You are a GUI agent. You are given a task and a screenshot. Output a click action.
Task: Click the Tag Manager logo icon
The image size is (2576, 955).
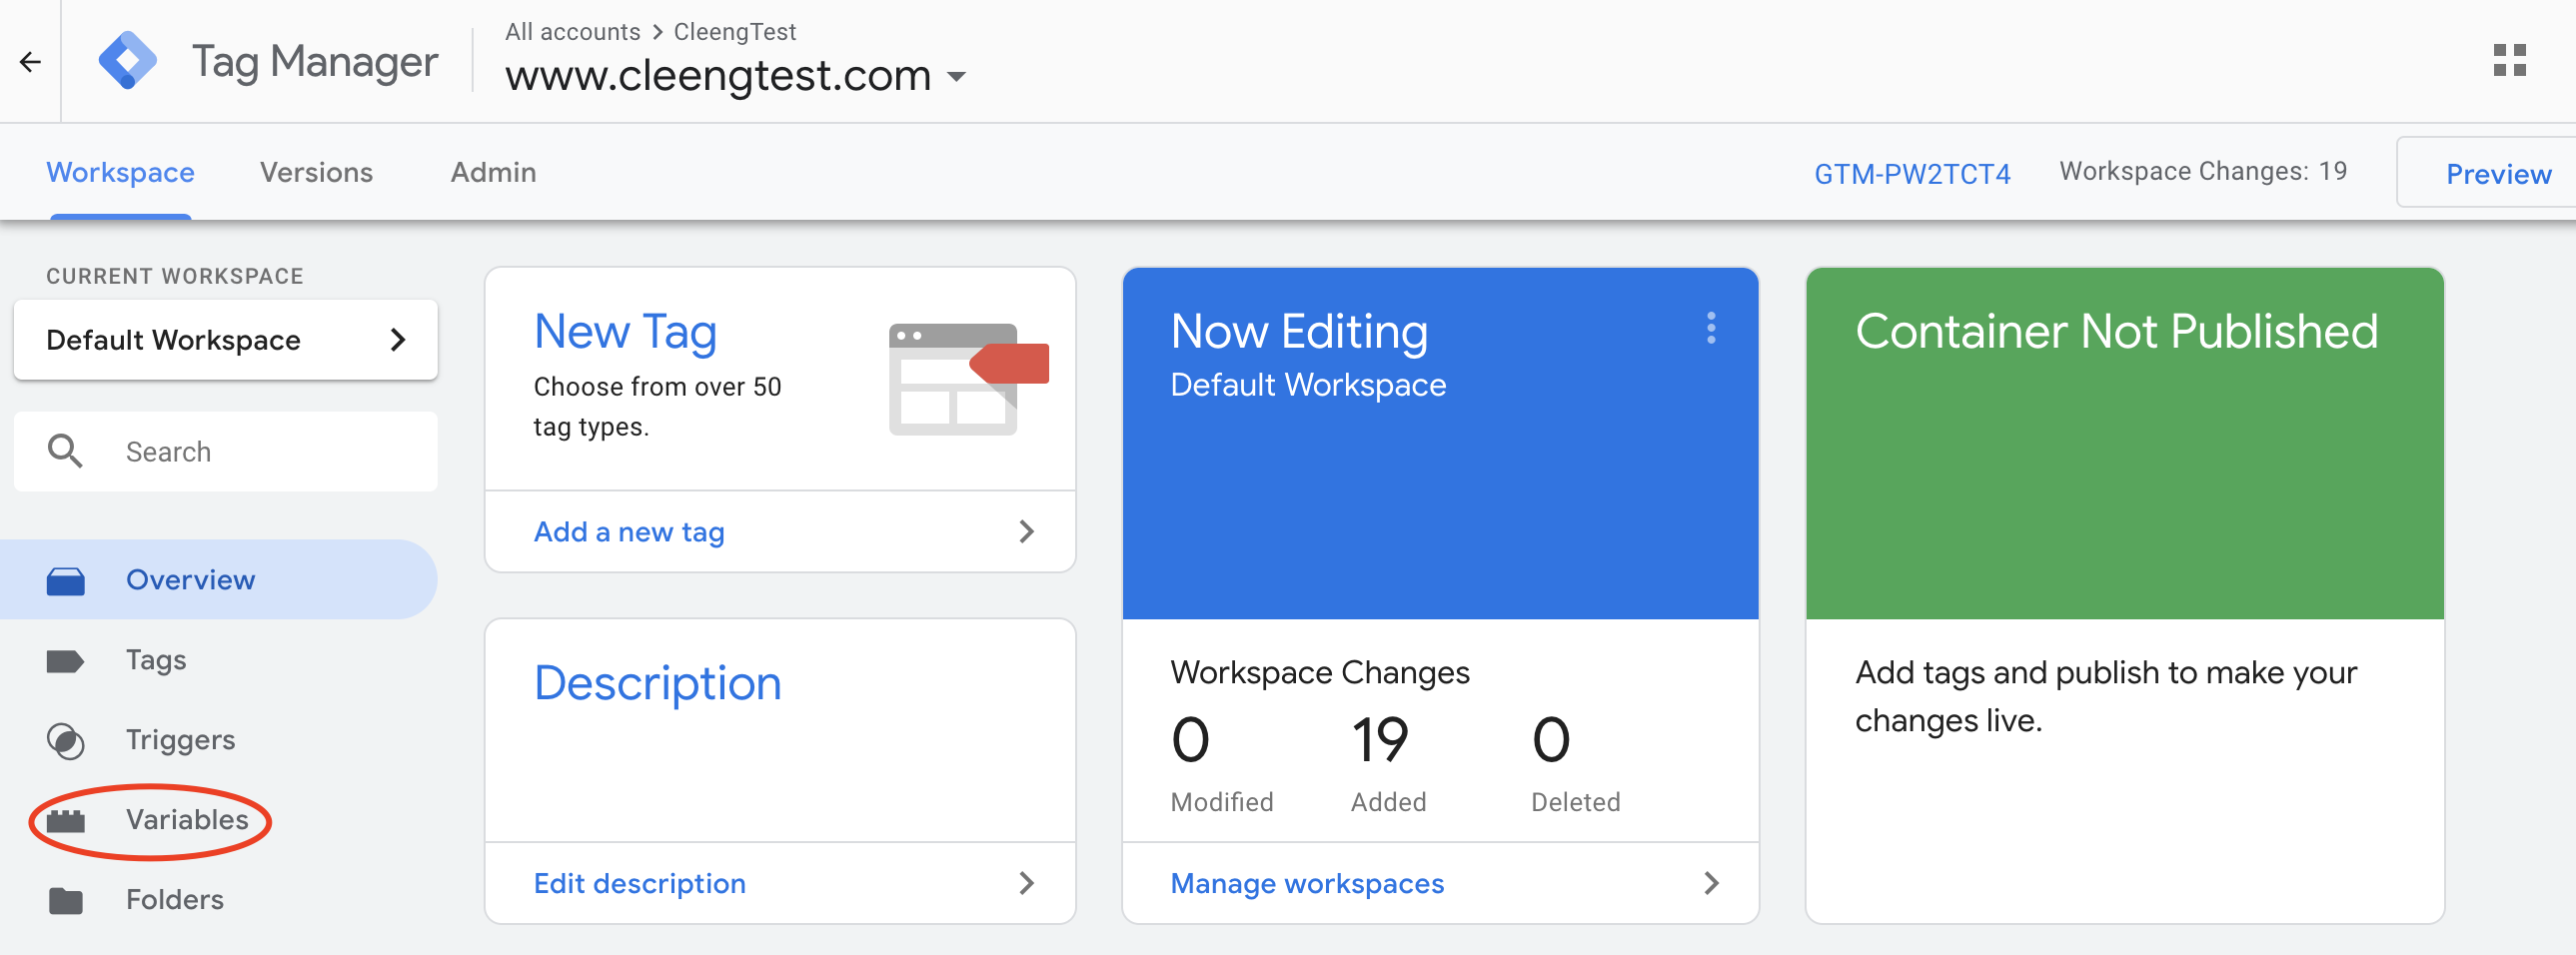click(x=127, y=61)
